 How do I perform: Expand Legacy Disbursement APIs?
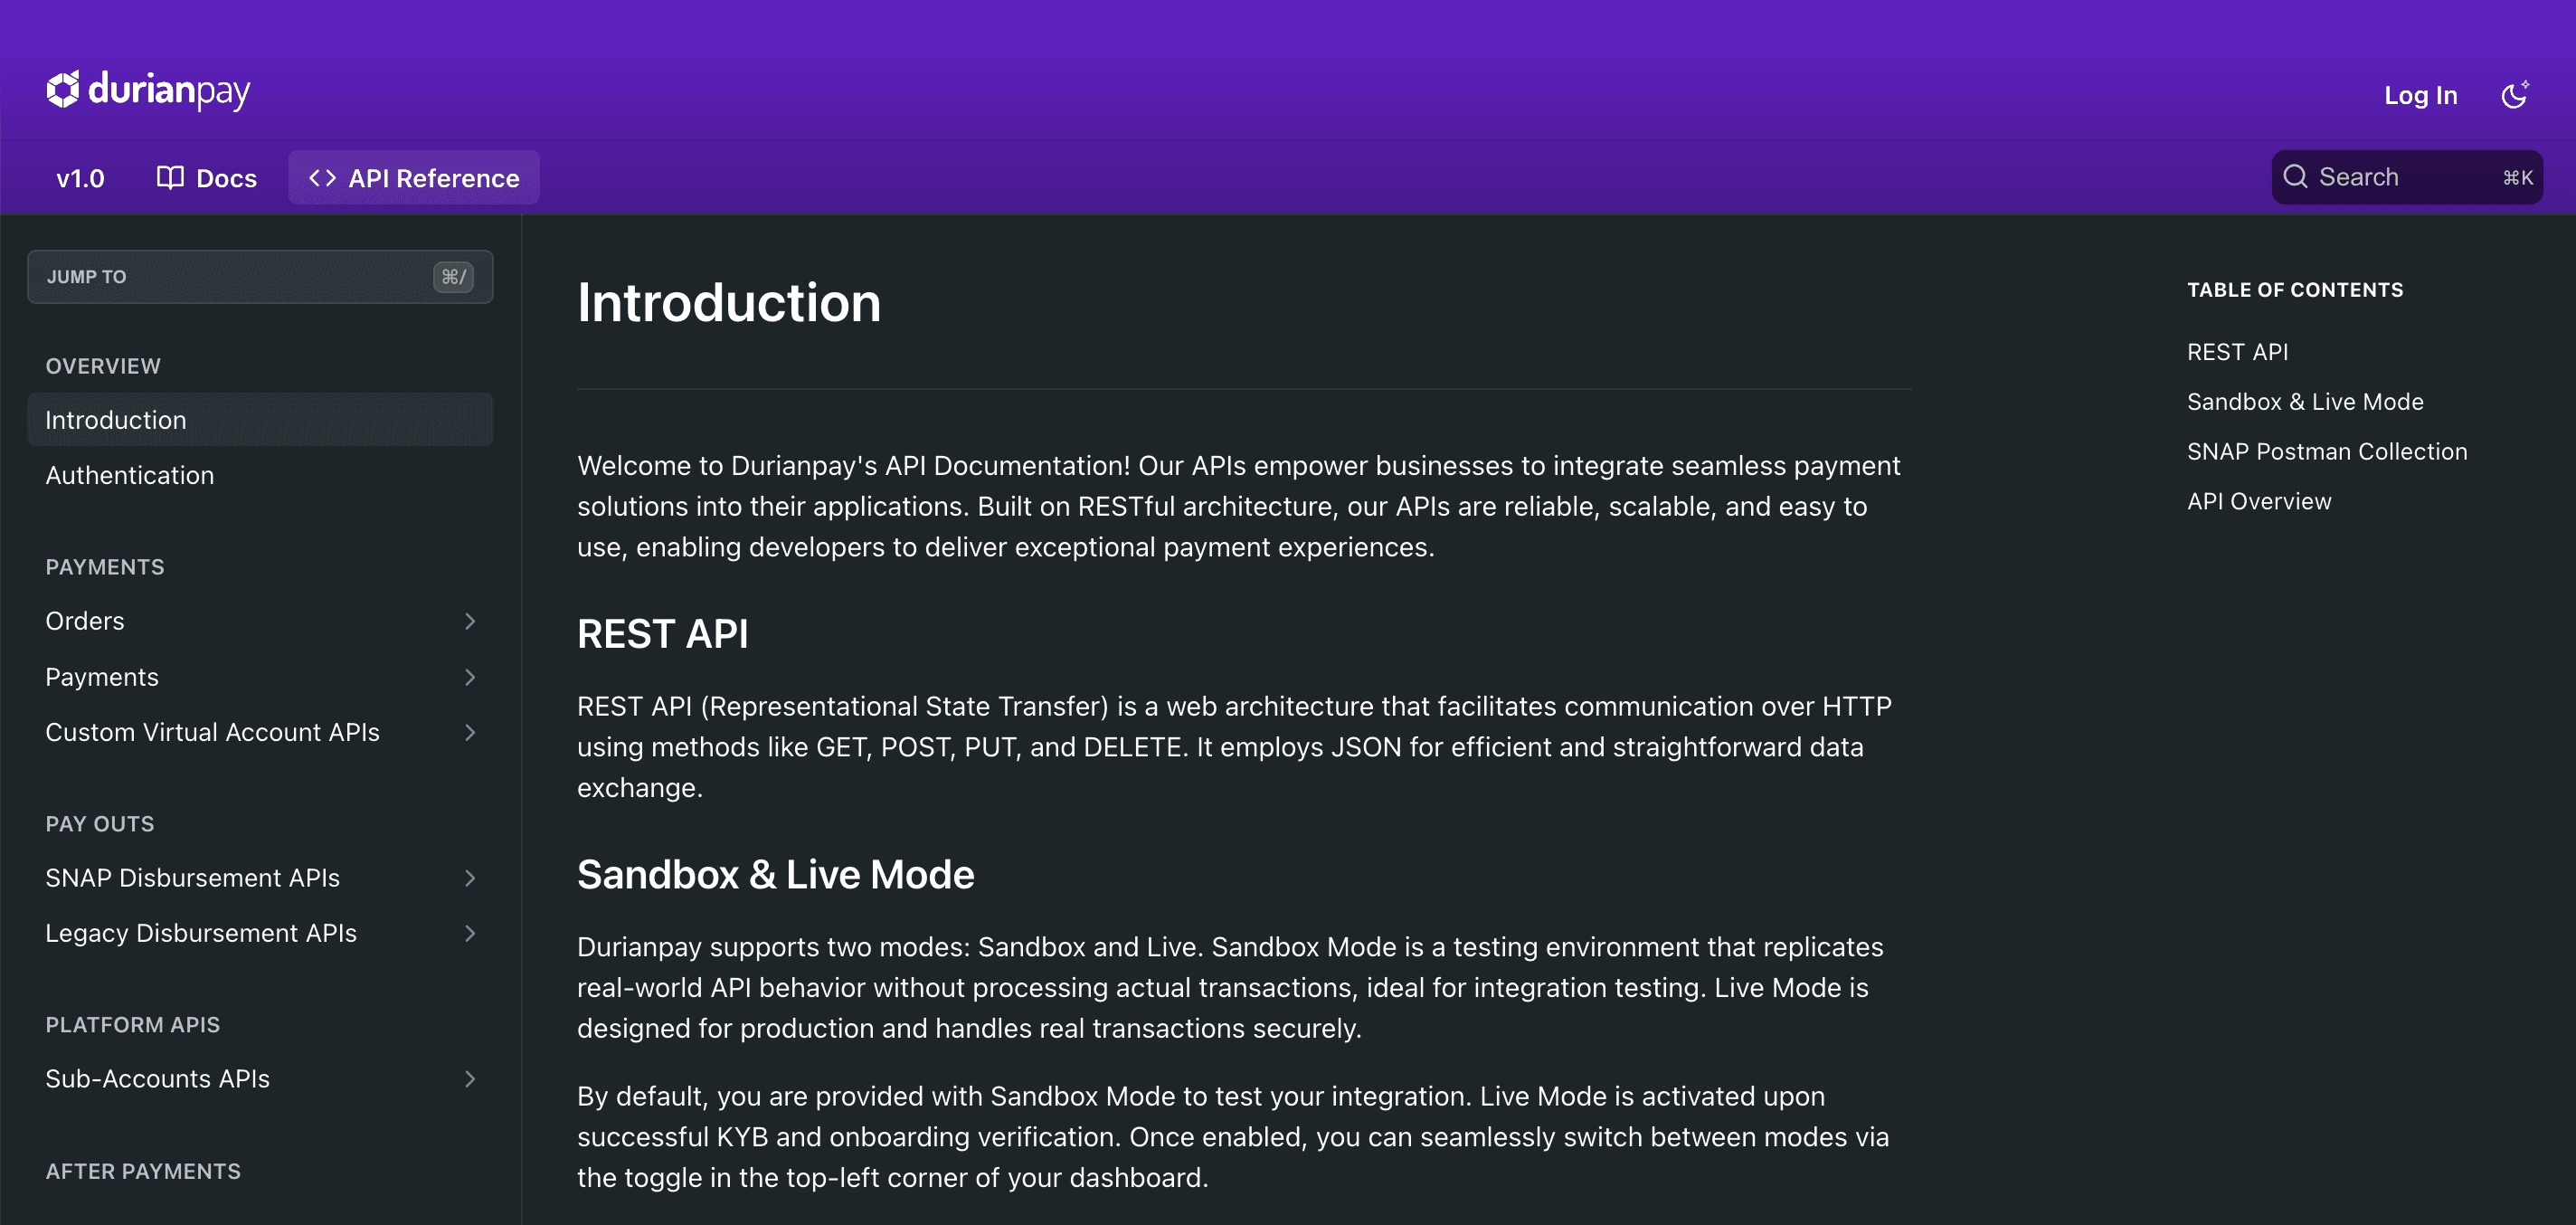(x=470, y=933)
